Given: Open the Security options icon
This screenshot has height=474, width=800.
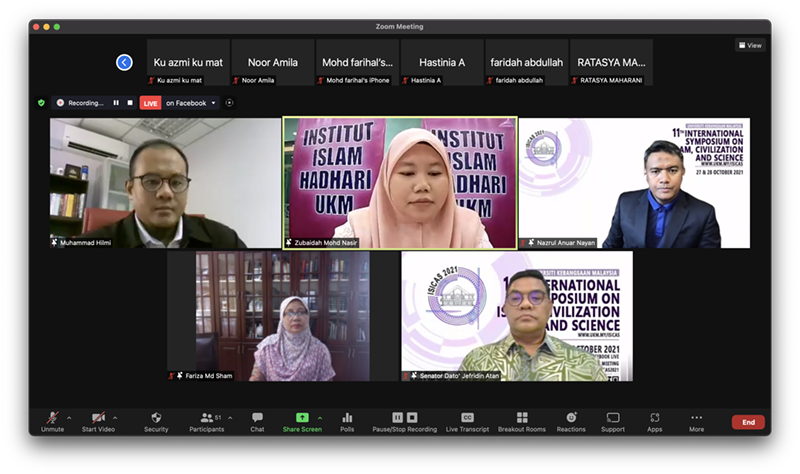Looking at the screenshot, I should [156, 418].
